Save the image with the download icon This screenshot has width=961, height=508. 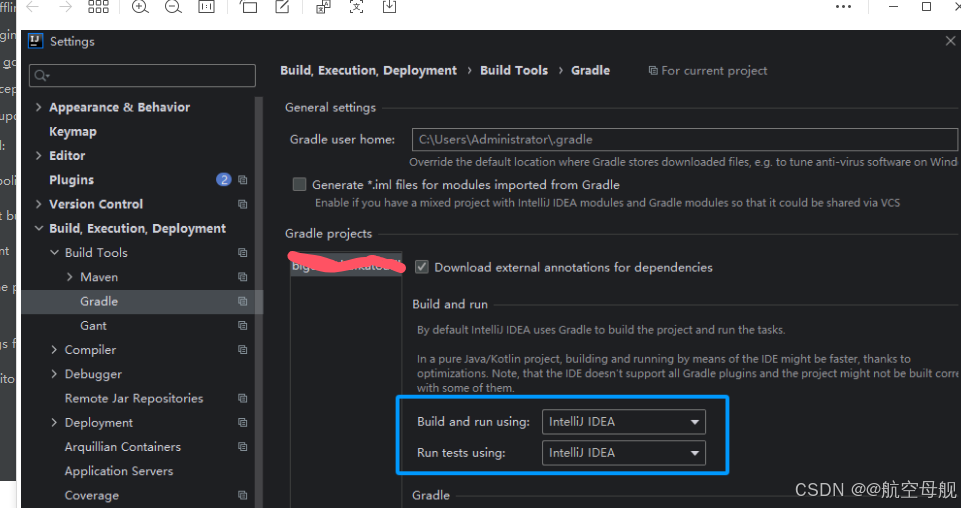[x=389, y=7]
